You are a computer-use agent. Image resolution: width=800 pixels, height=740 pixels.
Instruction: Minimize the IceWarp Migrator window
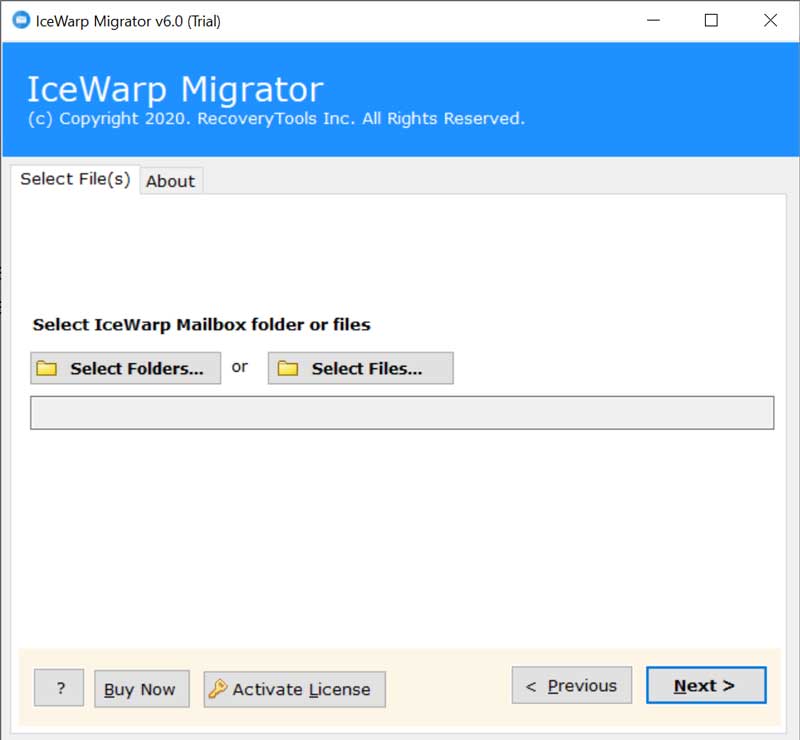click(x=654, y=20)
